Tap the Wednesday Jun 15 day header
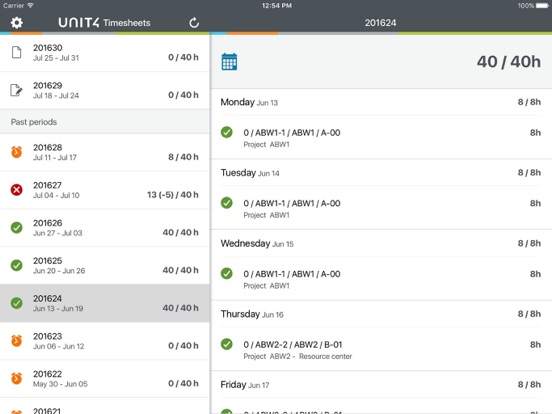This screenshot has width=552, height=414. tap(381, 244)
